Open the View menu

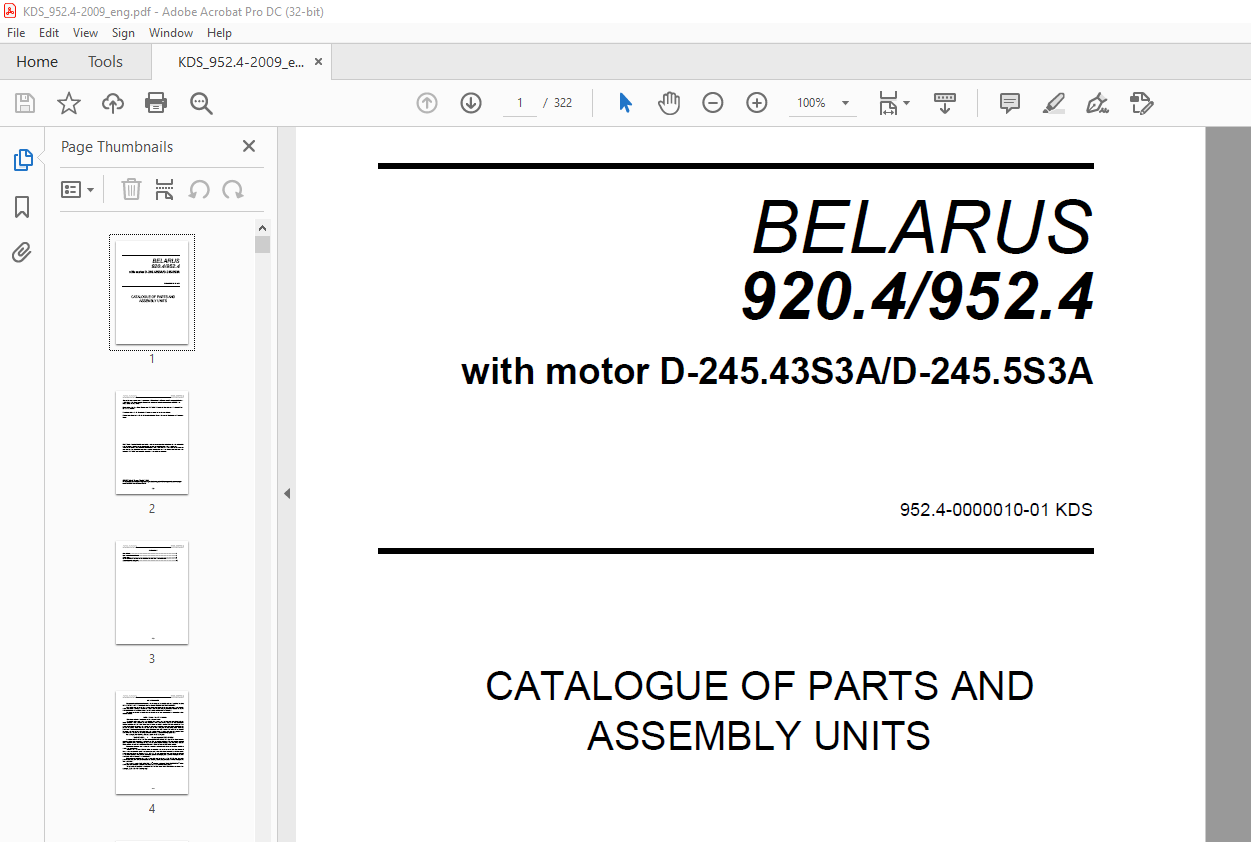[x=86, y=33]
